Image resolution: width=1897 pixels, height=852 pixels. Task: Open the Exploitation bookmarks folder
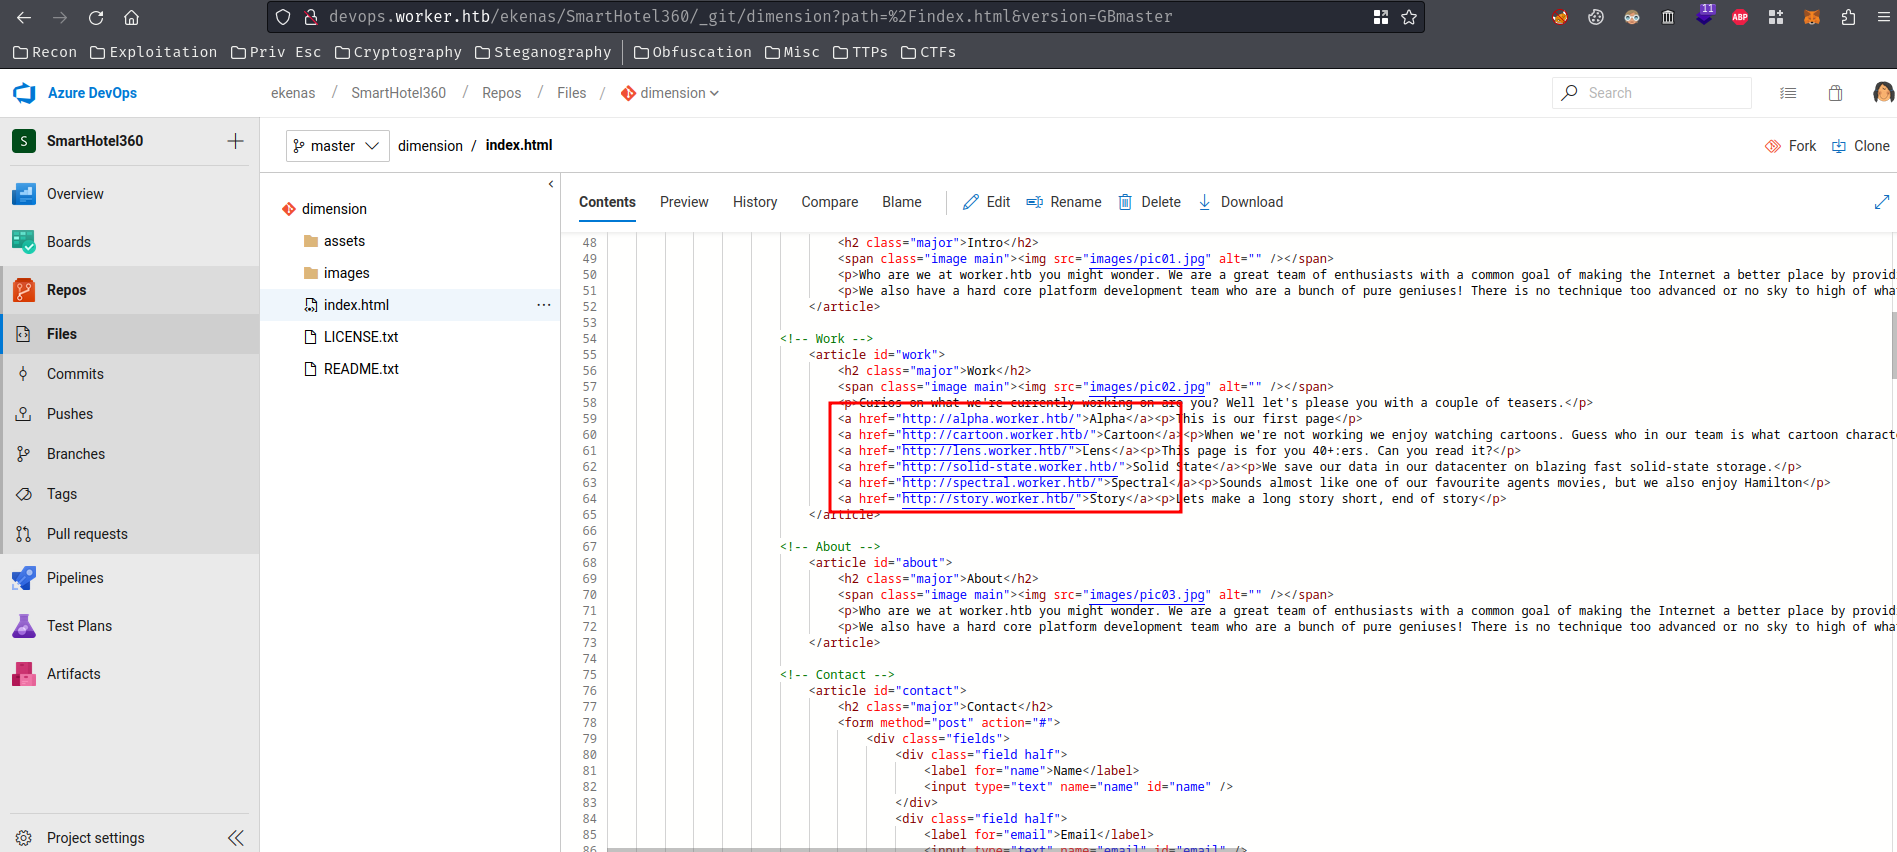[x=153, y=52]
